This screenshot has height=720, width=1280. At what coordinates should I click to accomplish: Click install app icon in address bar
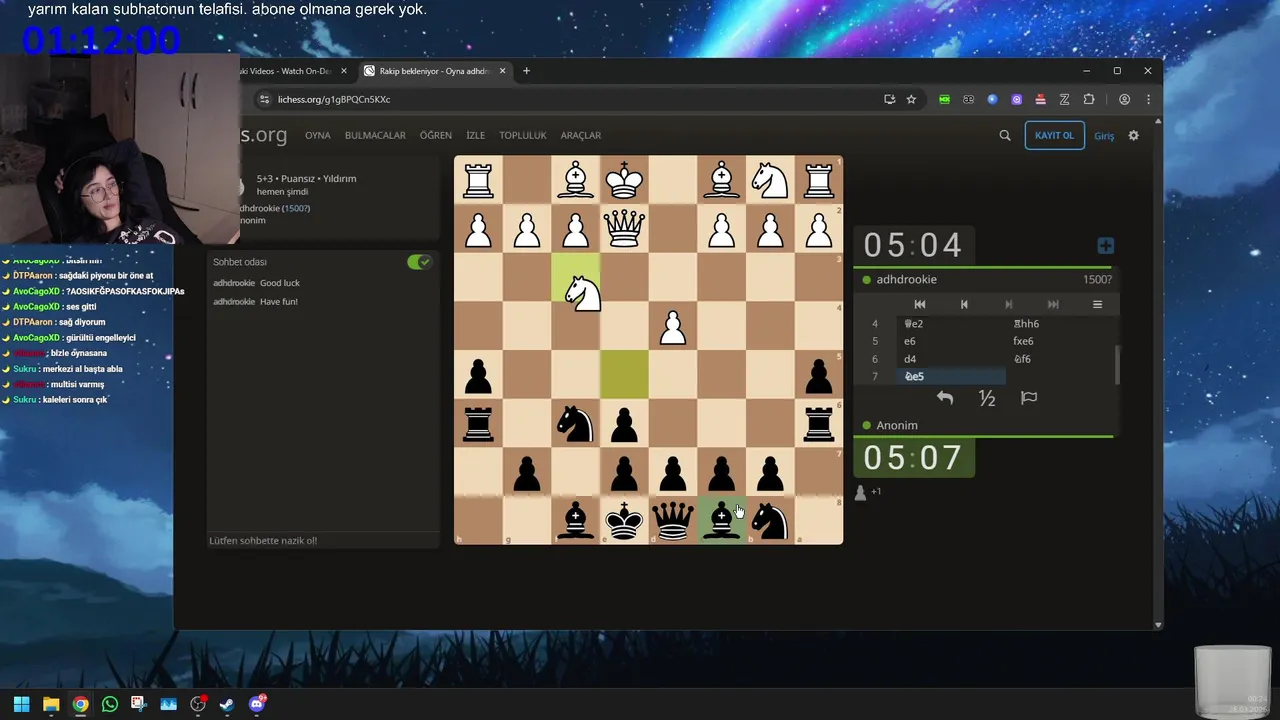click(889, 99)
